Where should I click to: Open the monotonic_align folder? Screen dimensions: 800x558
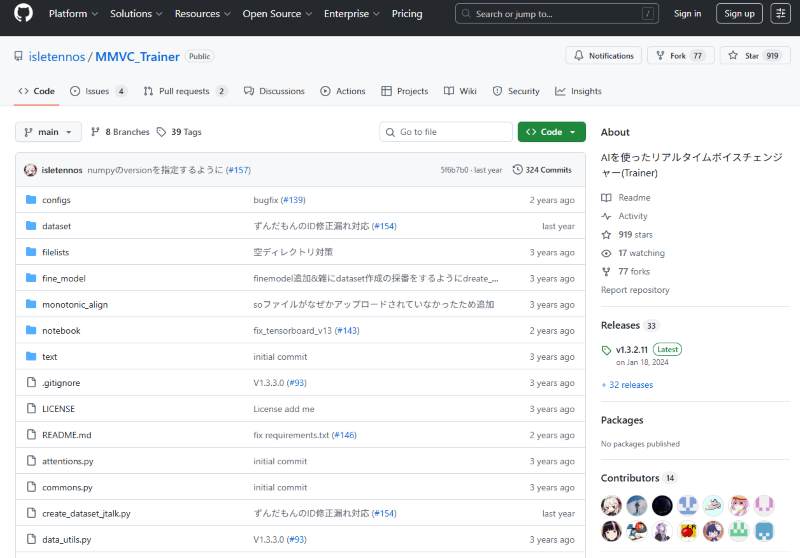(x=75, y=305)
